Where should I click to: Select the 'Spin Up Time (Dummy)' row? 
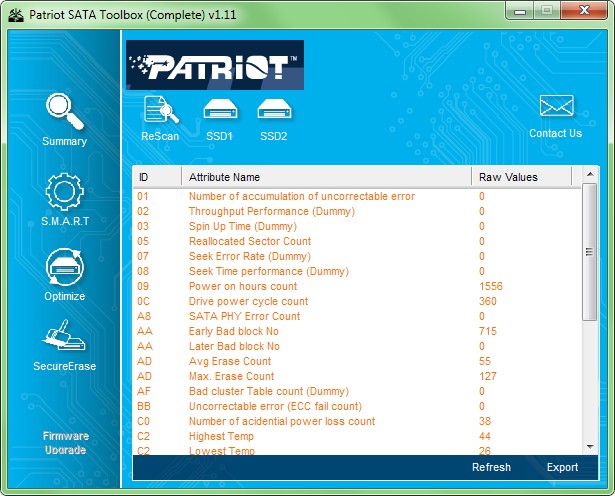tap(357, 226)
